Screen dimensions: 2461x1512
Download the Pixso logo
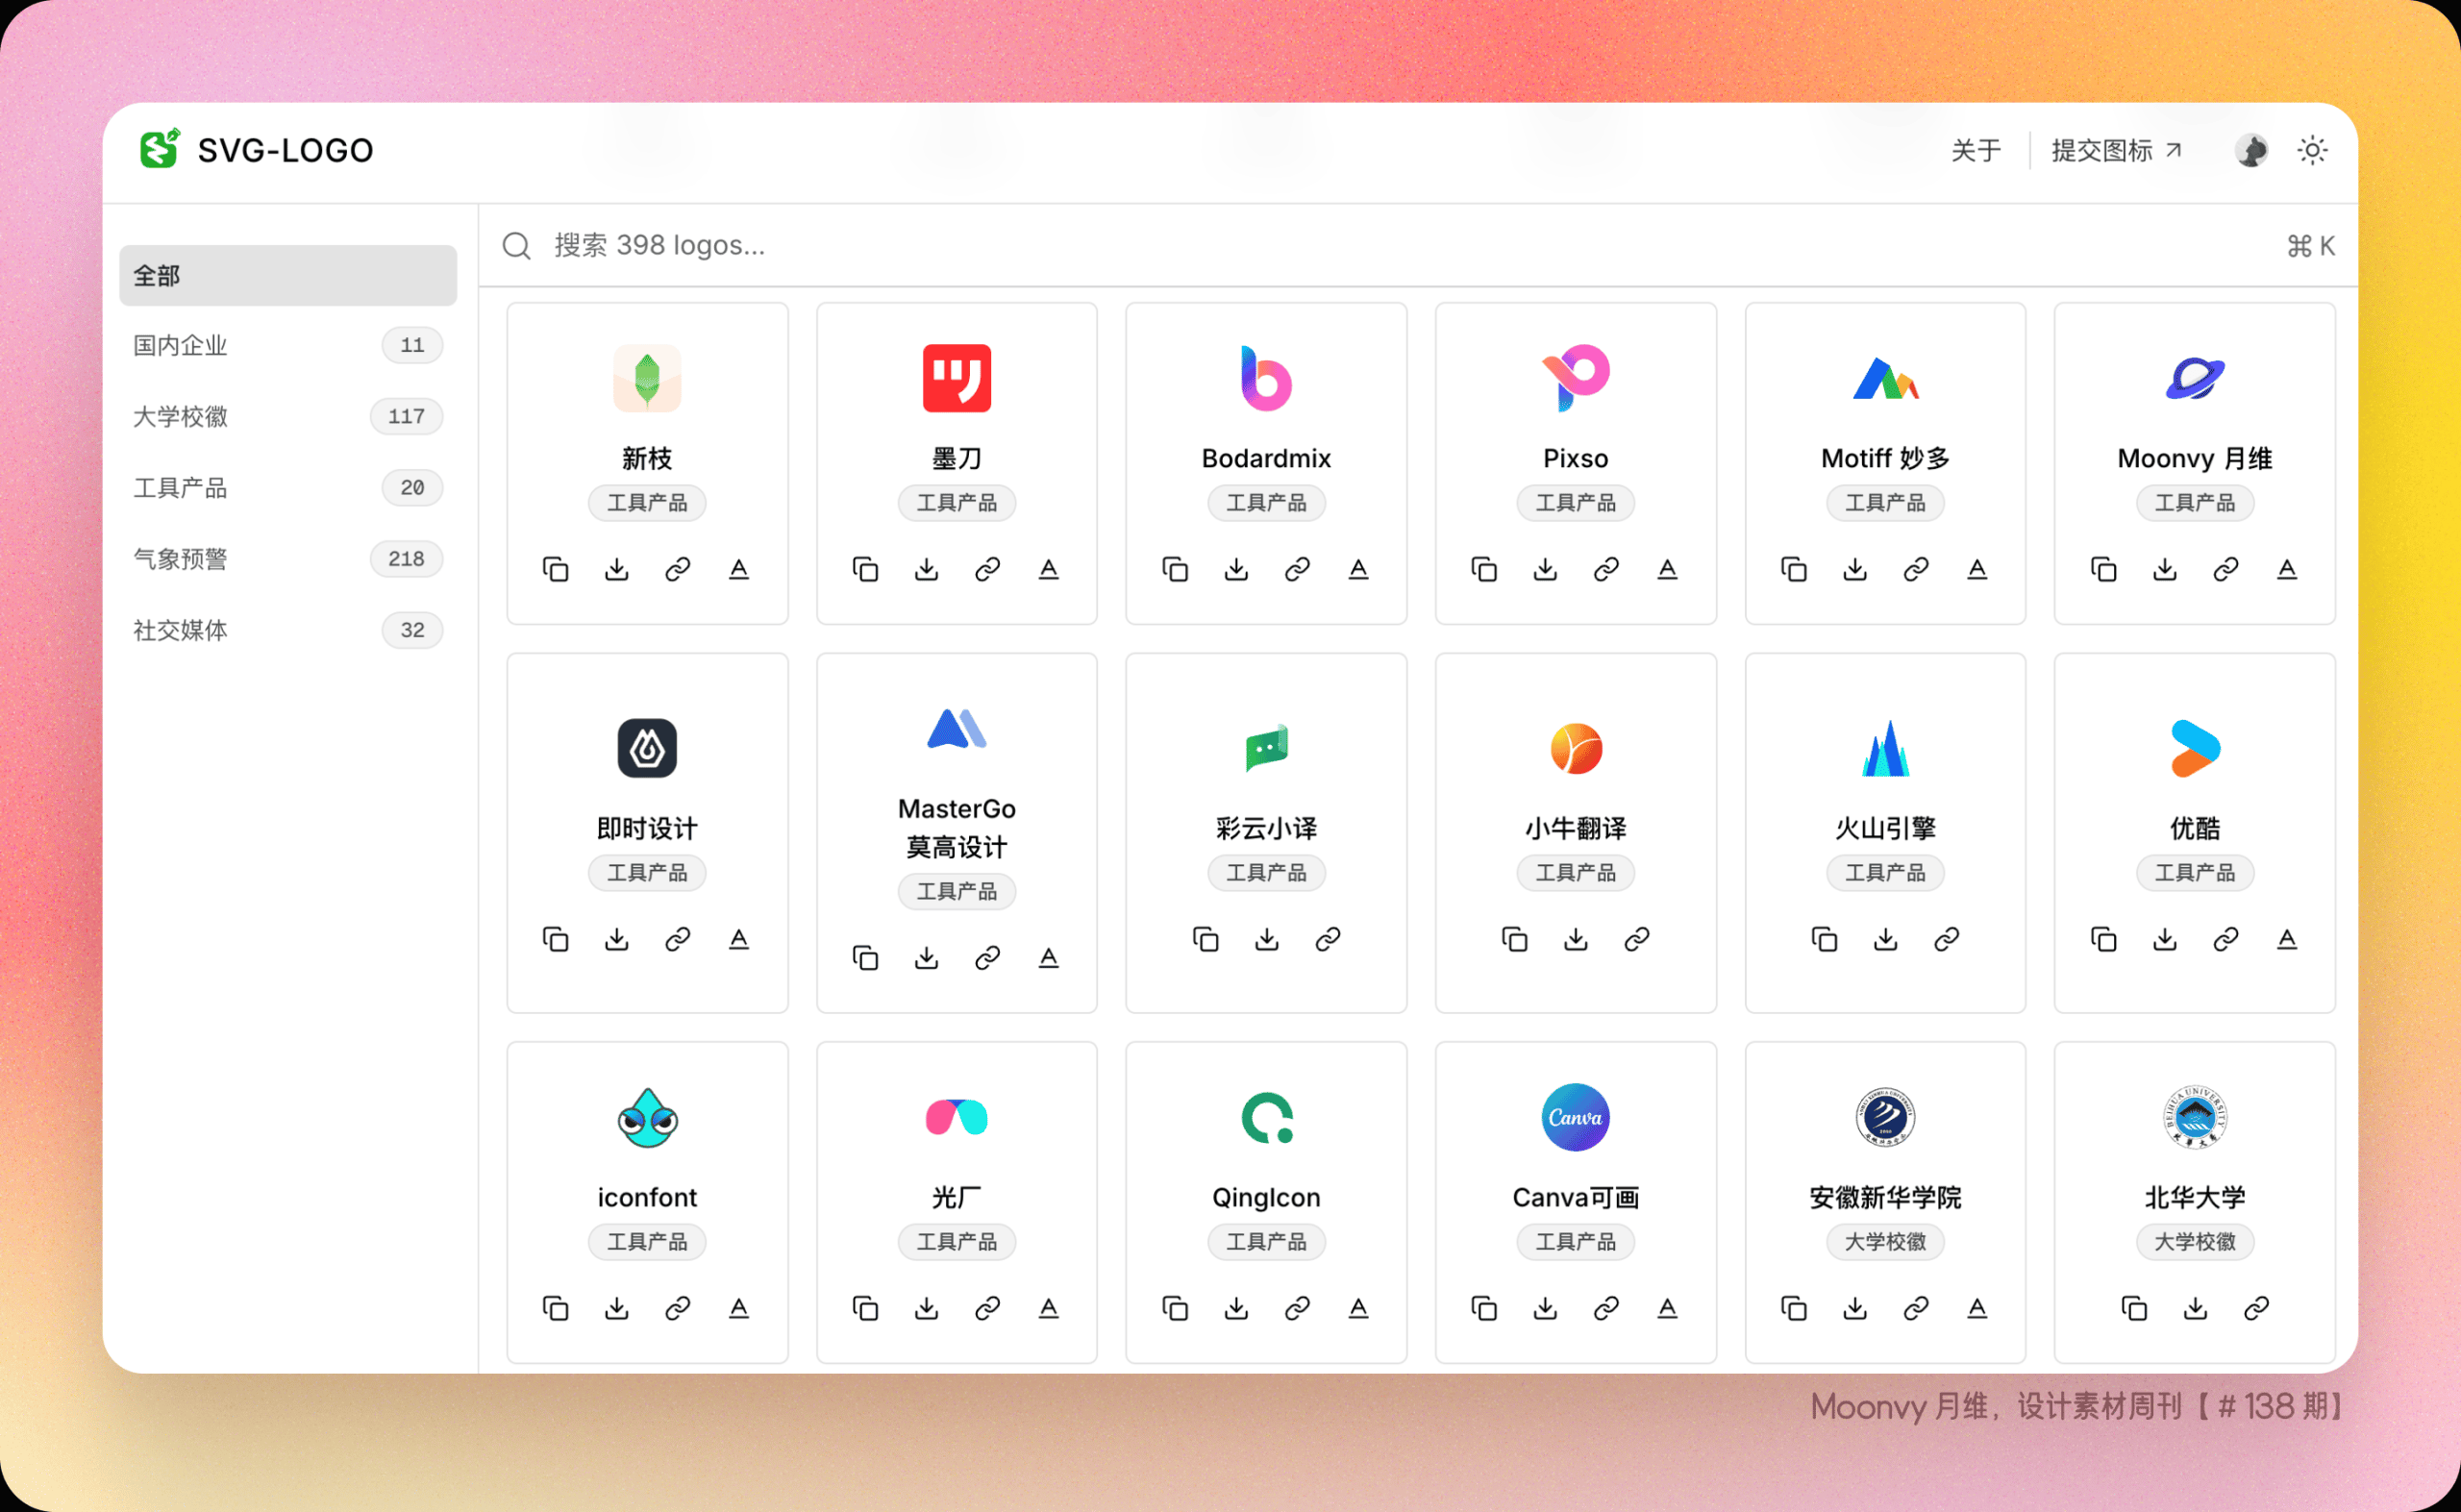click(1546, 569)
